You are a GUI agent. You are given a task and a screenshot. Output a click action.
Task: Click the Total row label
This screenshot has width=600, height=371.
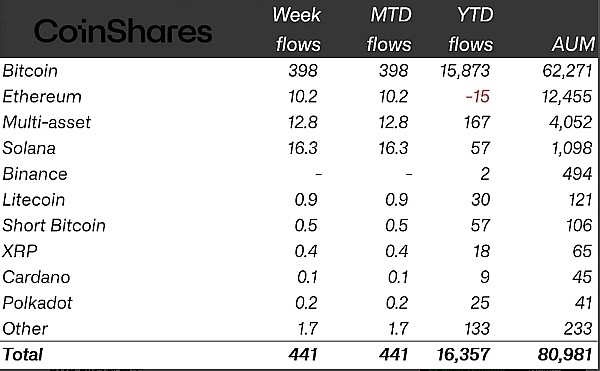coord(22,355)
